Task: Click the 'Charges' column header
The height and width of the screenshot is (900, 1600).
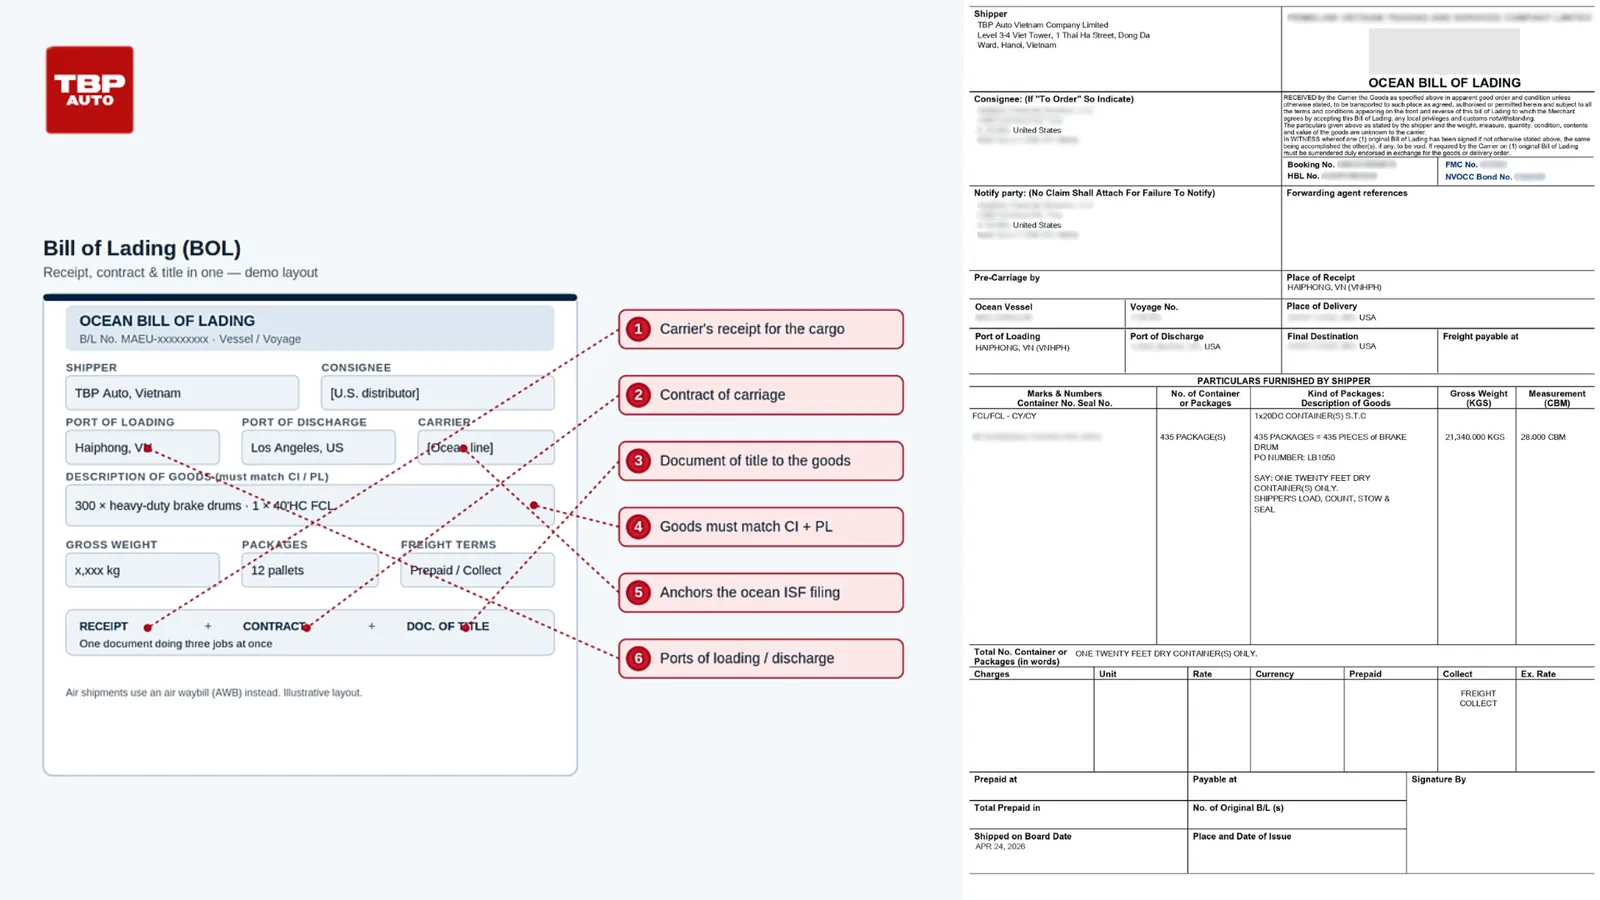Action: (991, 674)
